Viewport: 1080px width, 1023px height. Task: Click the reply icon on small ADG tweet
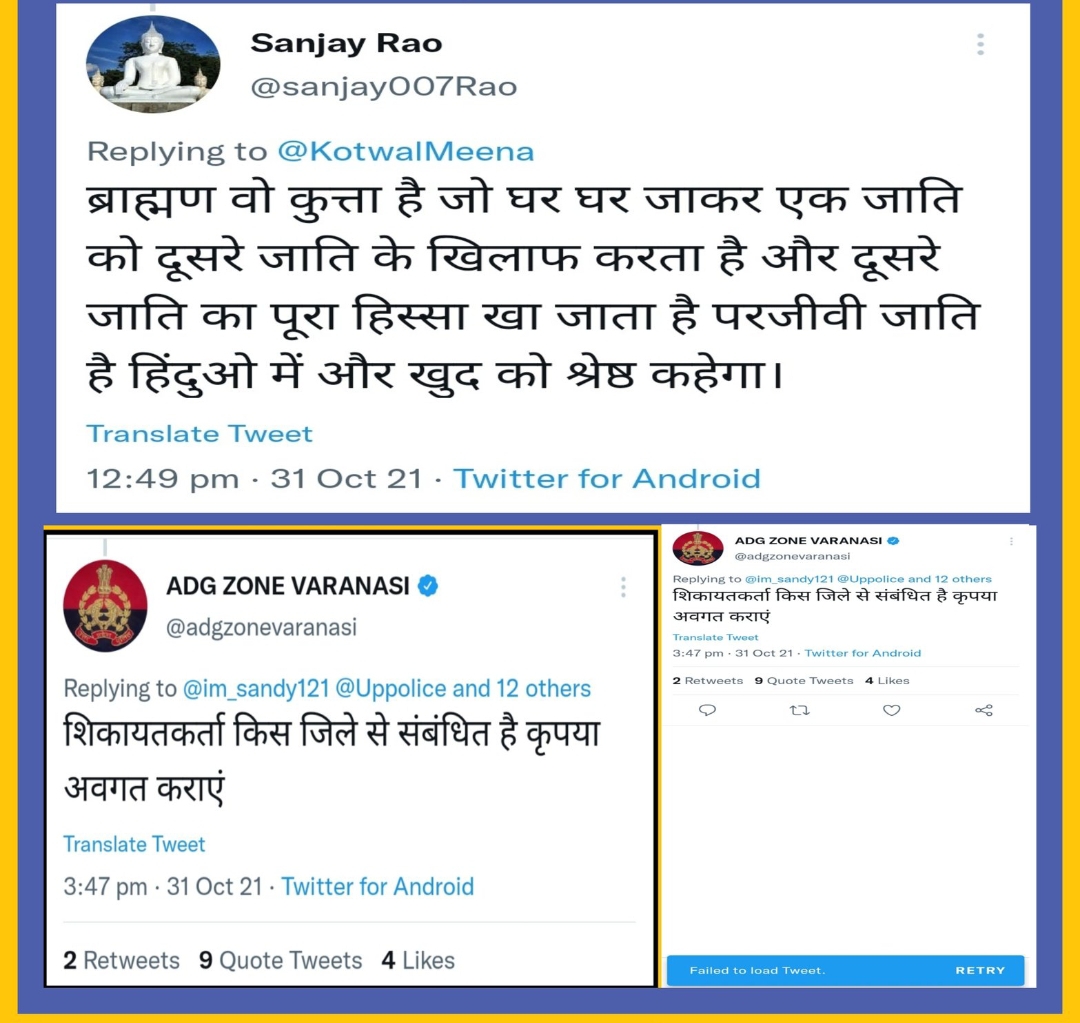(x=707, y=710)
